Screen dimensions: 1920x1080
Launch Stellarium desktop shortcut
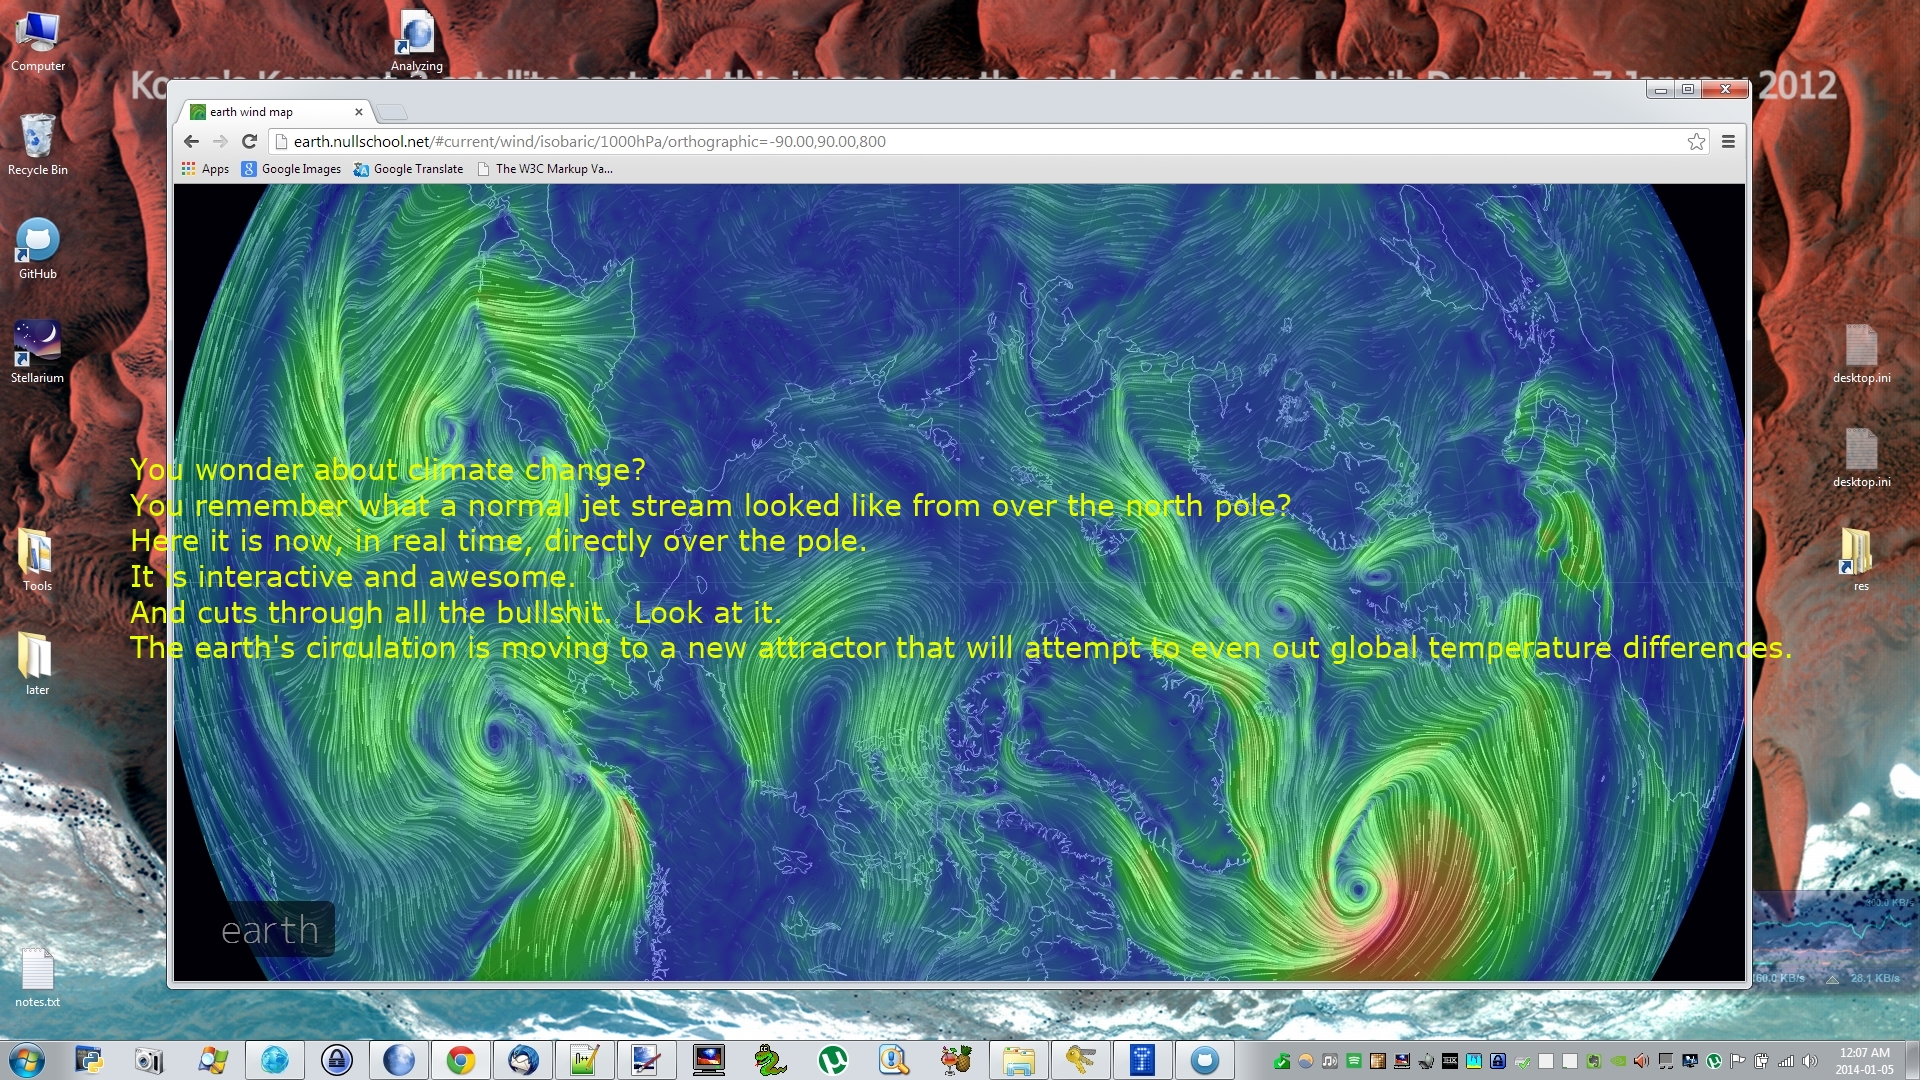[x=38, y=352]
